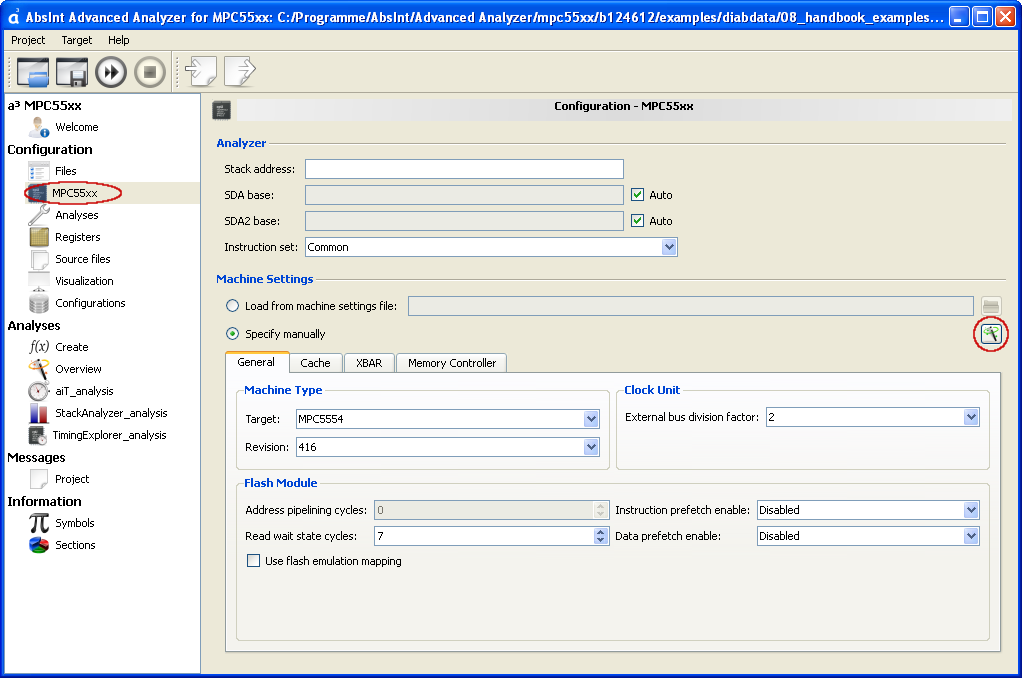1022x678 pixels.
Task: Click the aiT_analysis clock icon
Action: click(x=39, y=391)
